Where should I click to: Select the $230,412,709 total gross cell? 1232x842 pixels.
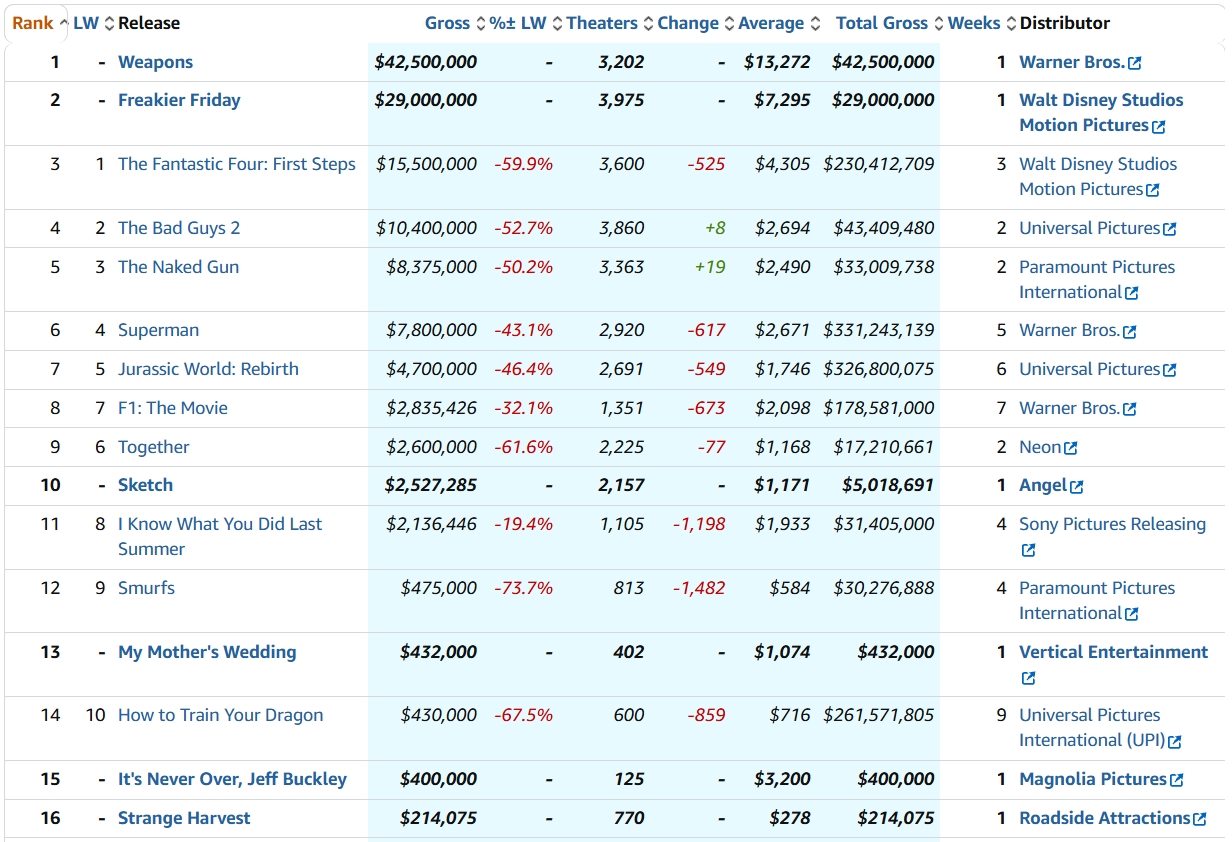[x=879, y=164]
